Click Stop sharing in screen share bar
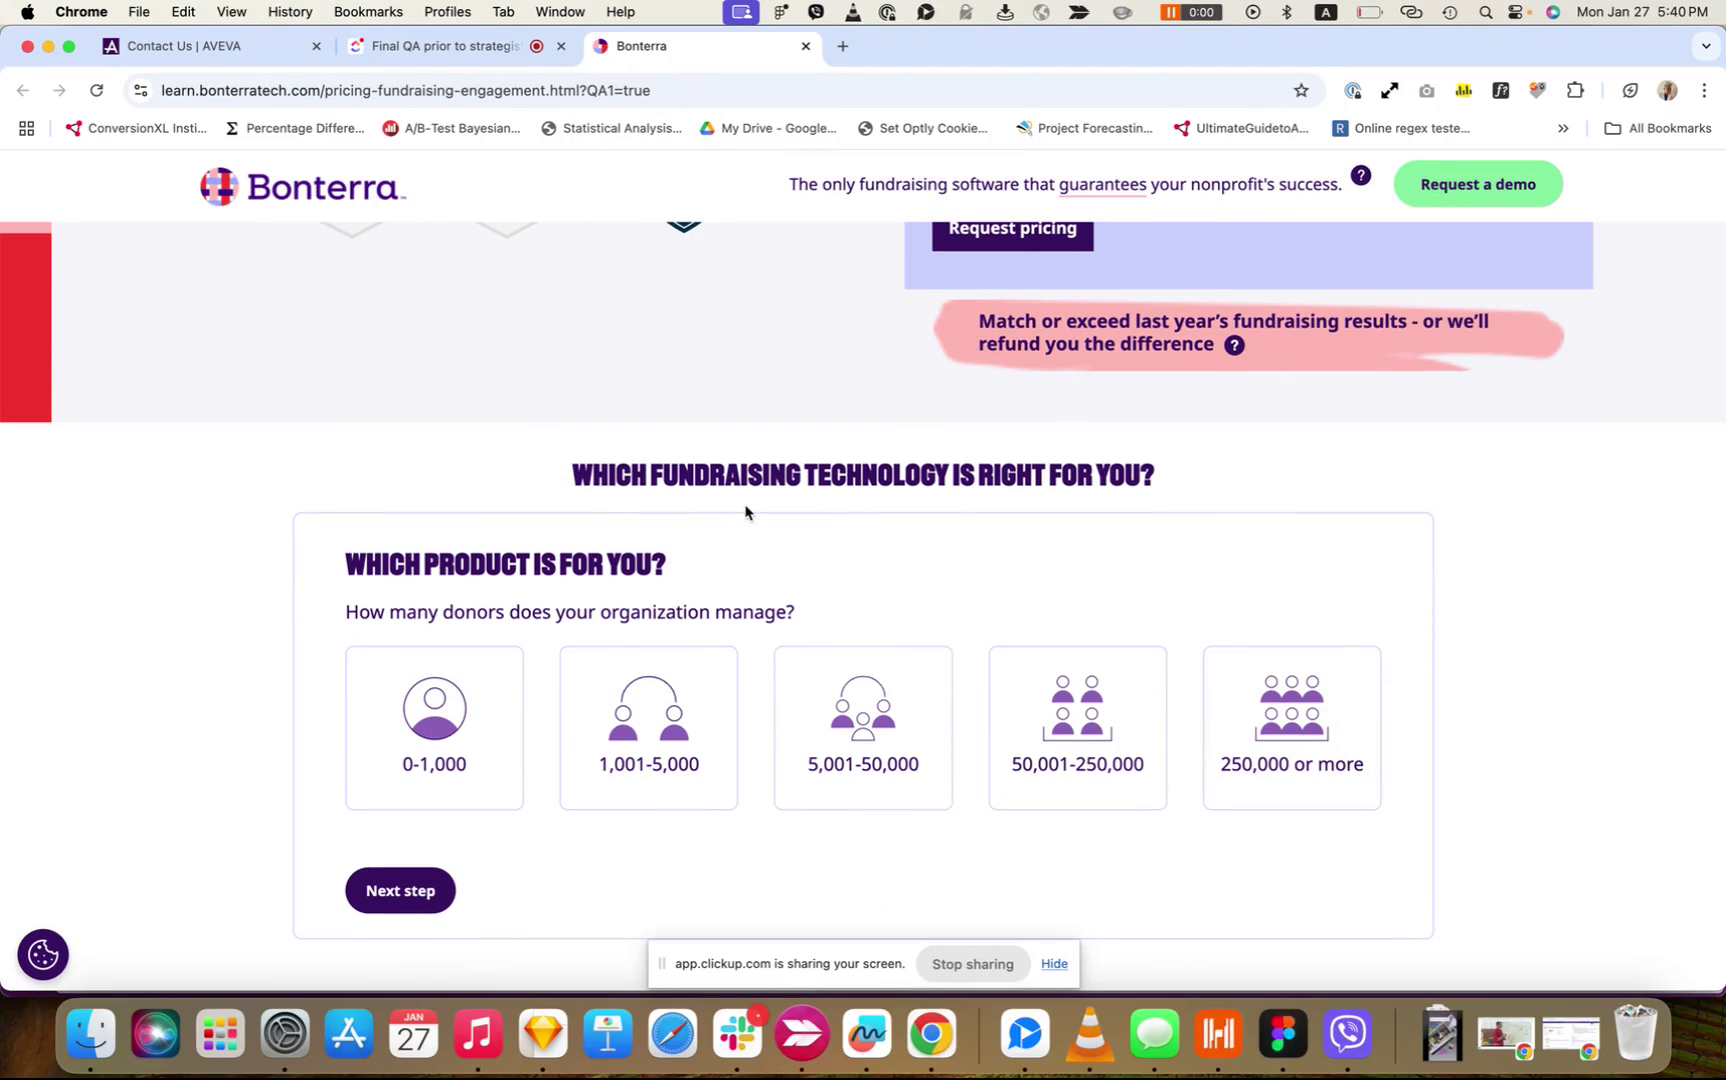This screenshot has height=1080, width=1726. 972,964
